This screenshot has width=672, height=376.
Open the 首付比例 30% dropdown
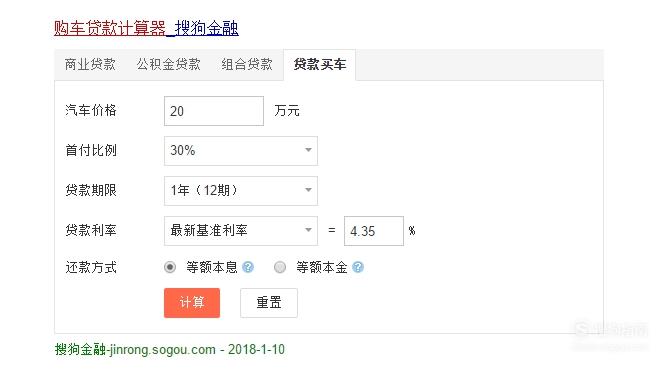click(241, 151)
